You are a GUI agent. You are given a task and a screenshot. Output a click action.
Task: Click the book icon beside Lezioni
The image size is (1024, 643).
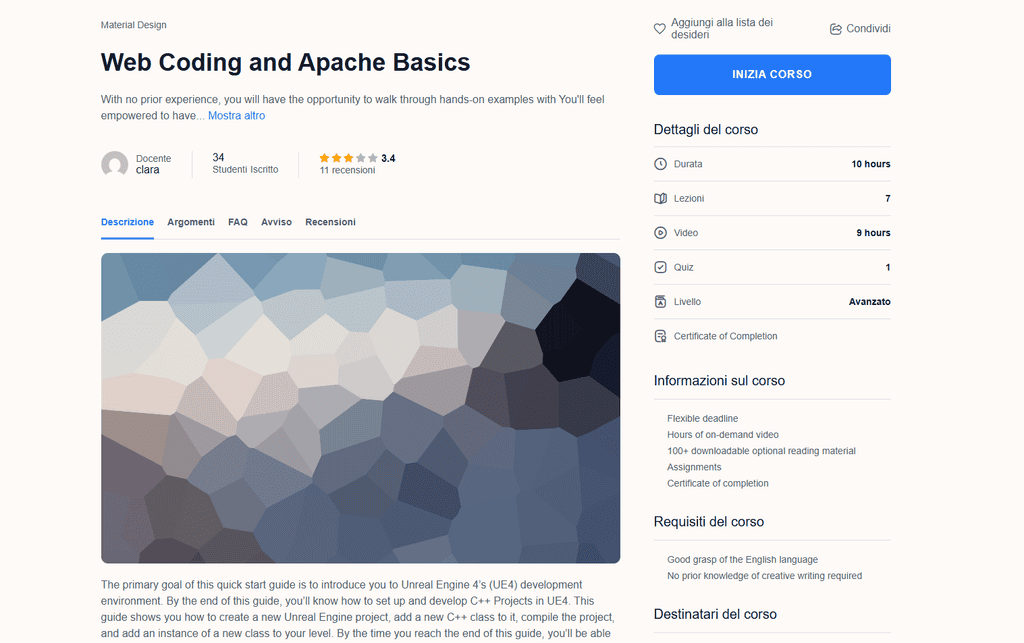pyautogui.click(x=660, y=198)
